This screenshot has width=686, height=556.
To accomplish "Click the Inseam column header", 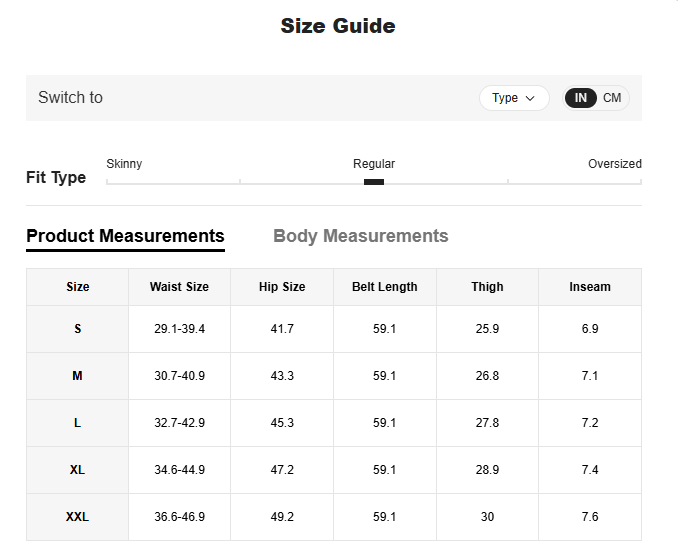I will click(589, 287).
